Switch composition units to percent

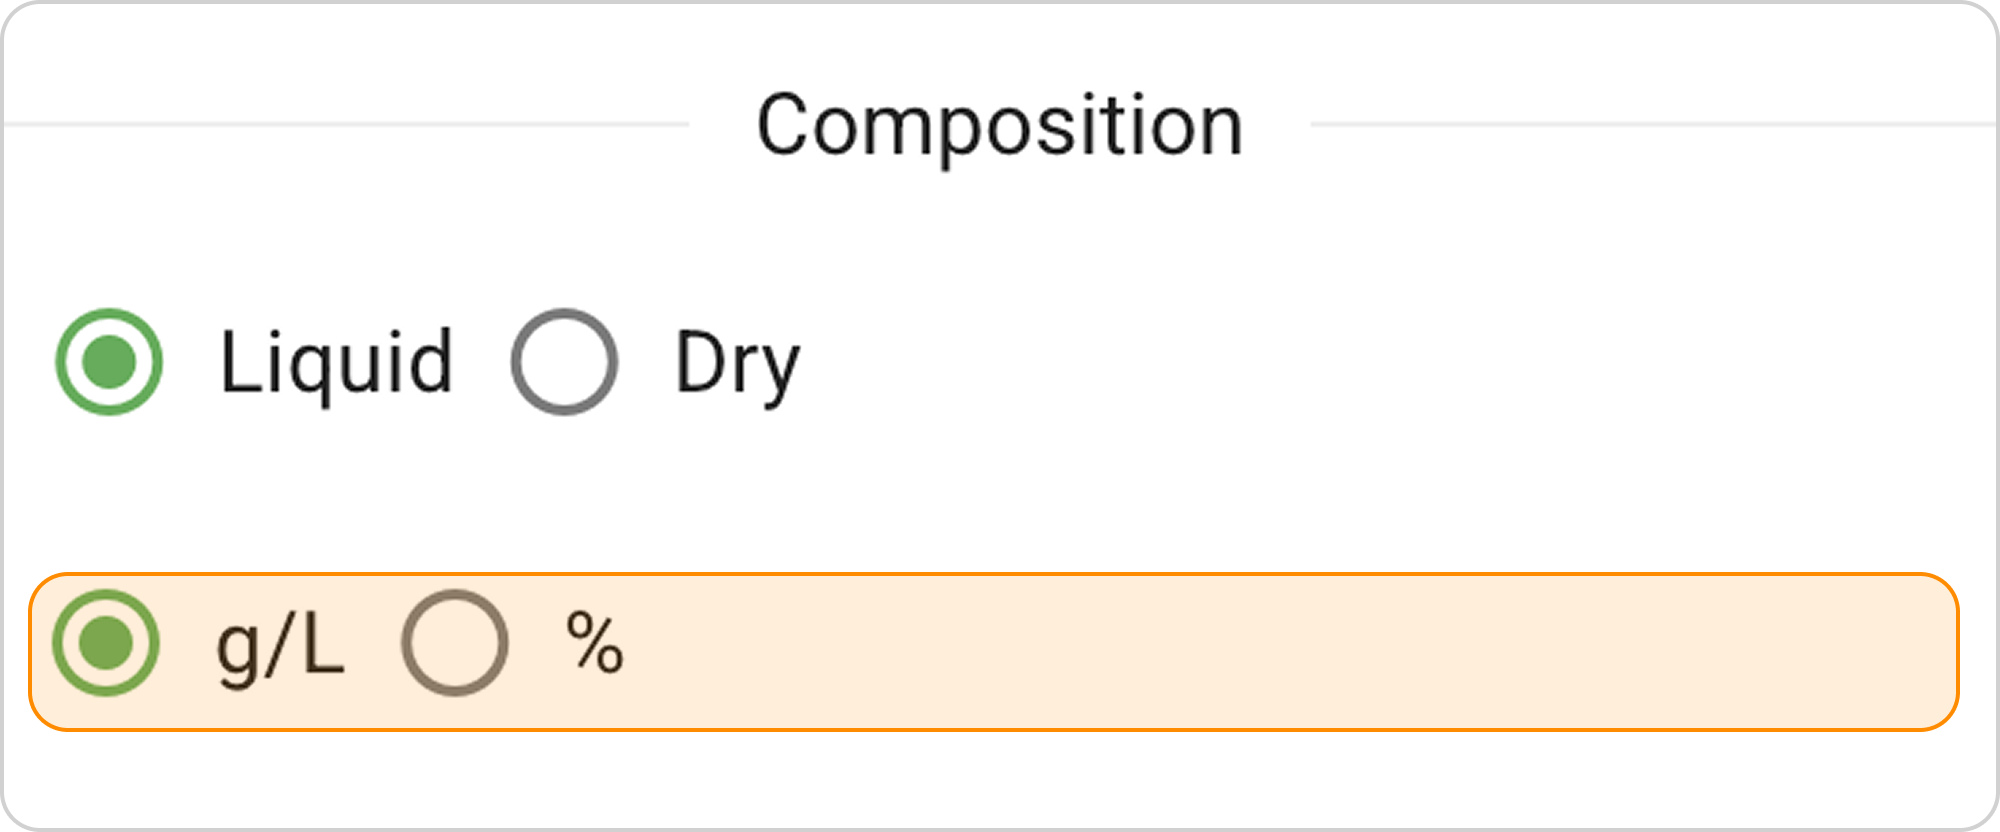pyautogui.click(x=455, y=643)
